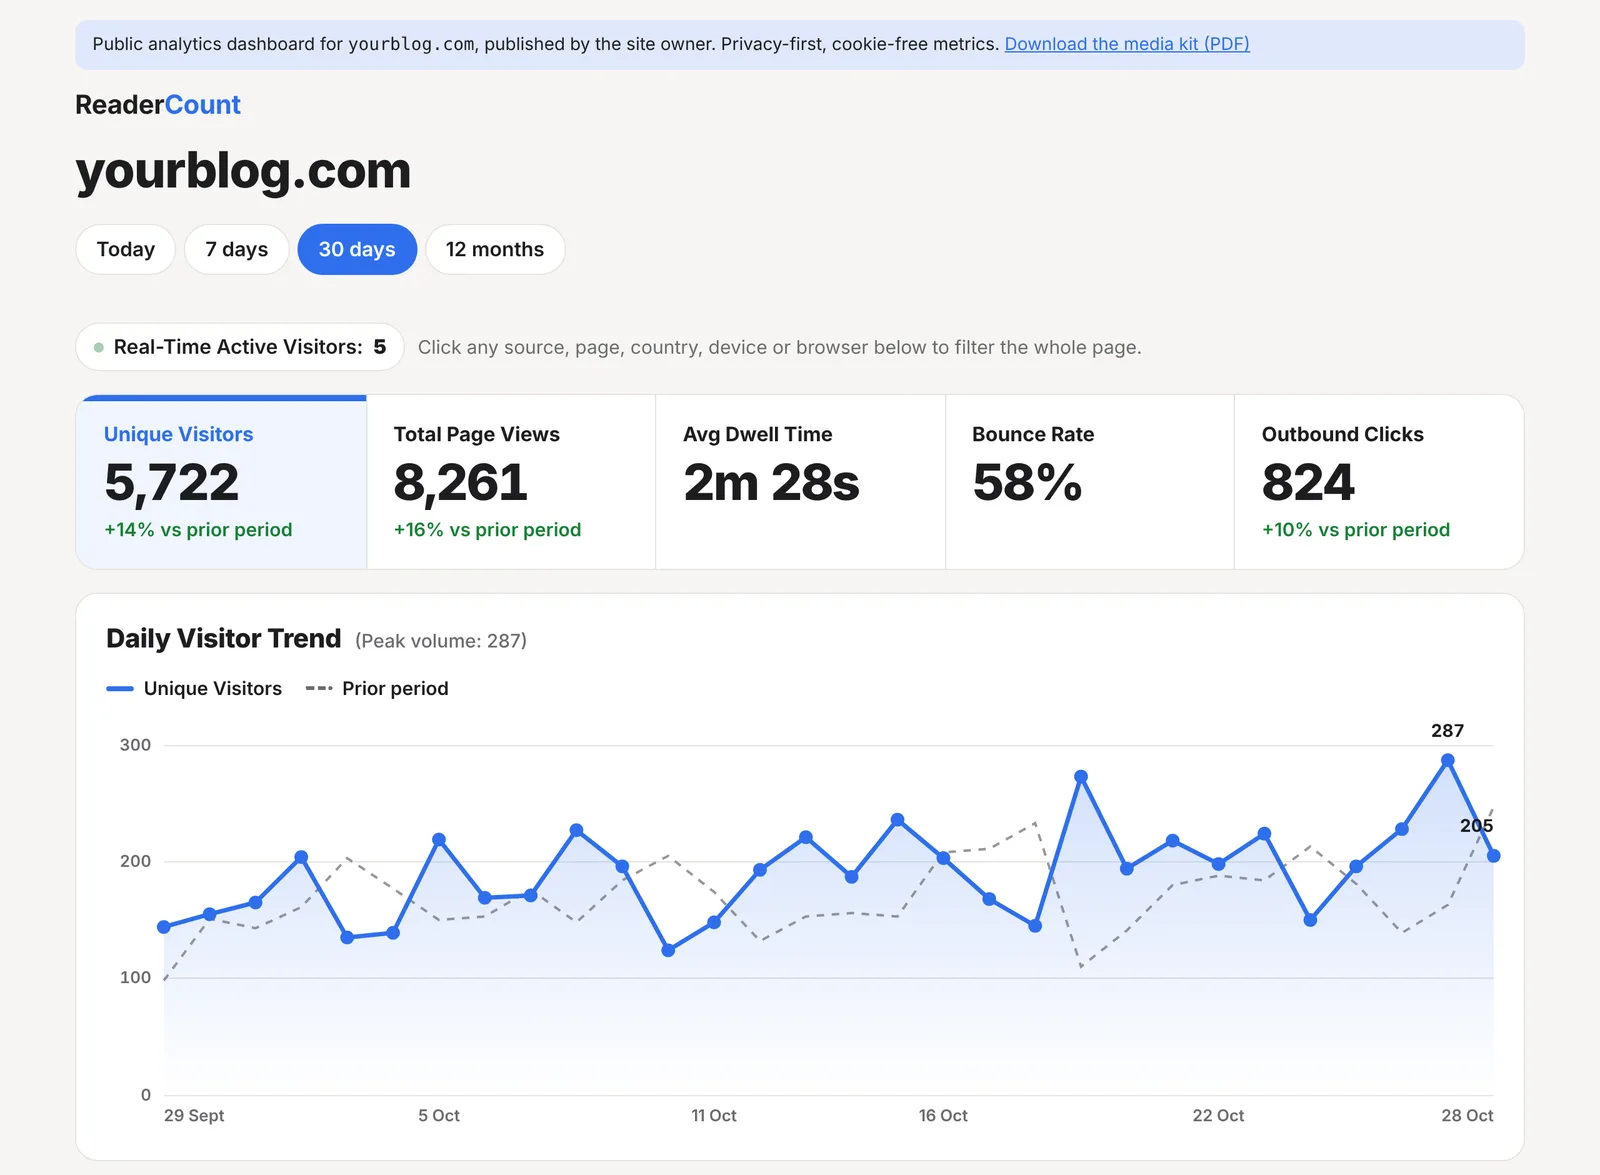
Task: Click the 2m 28s dwell time value
Action: point(771,483)
